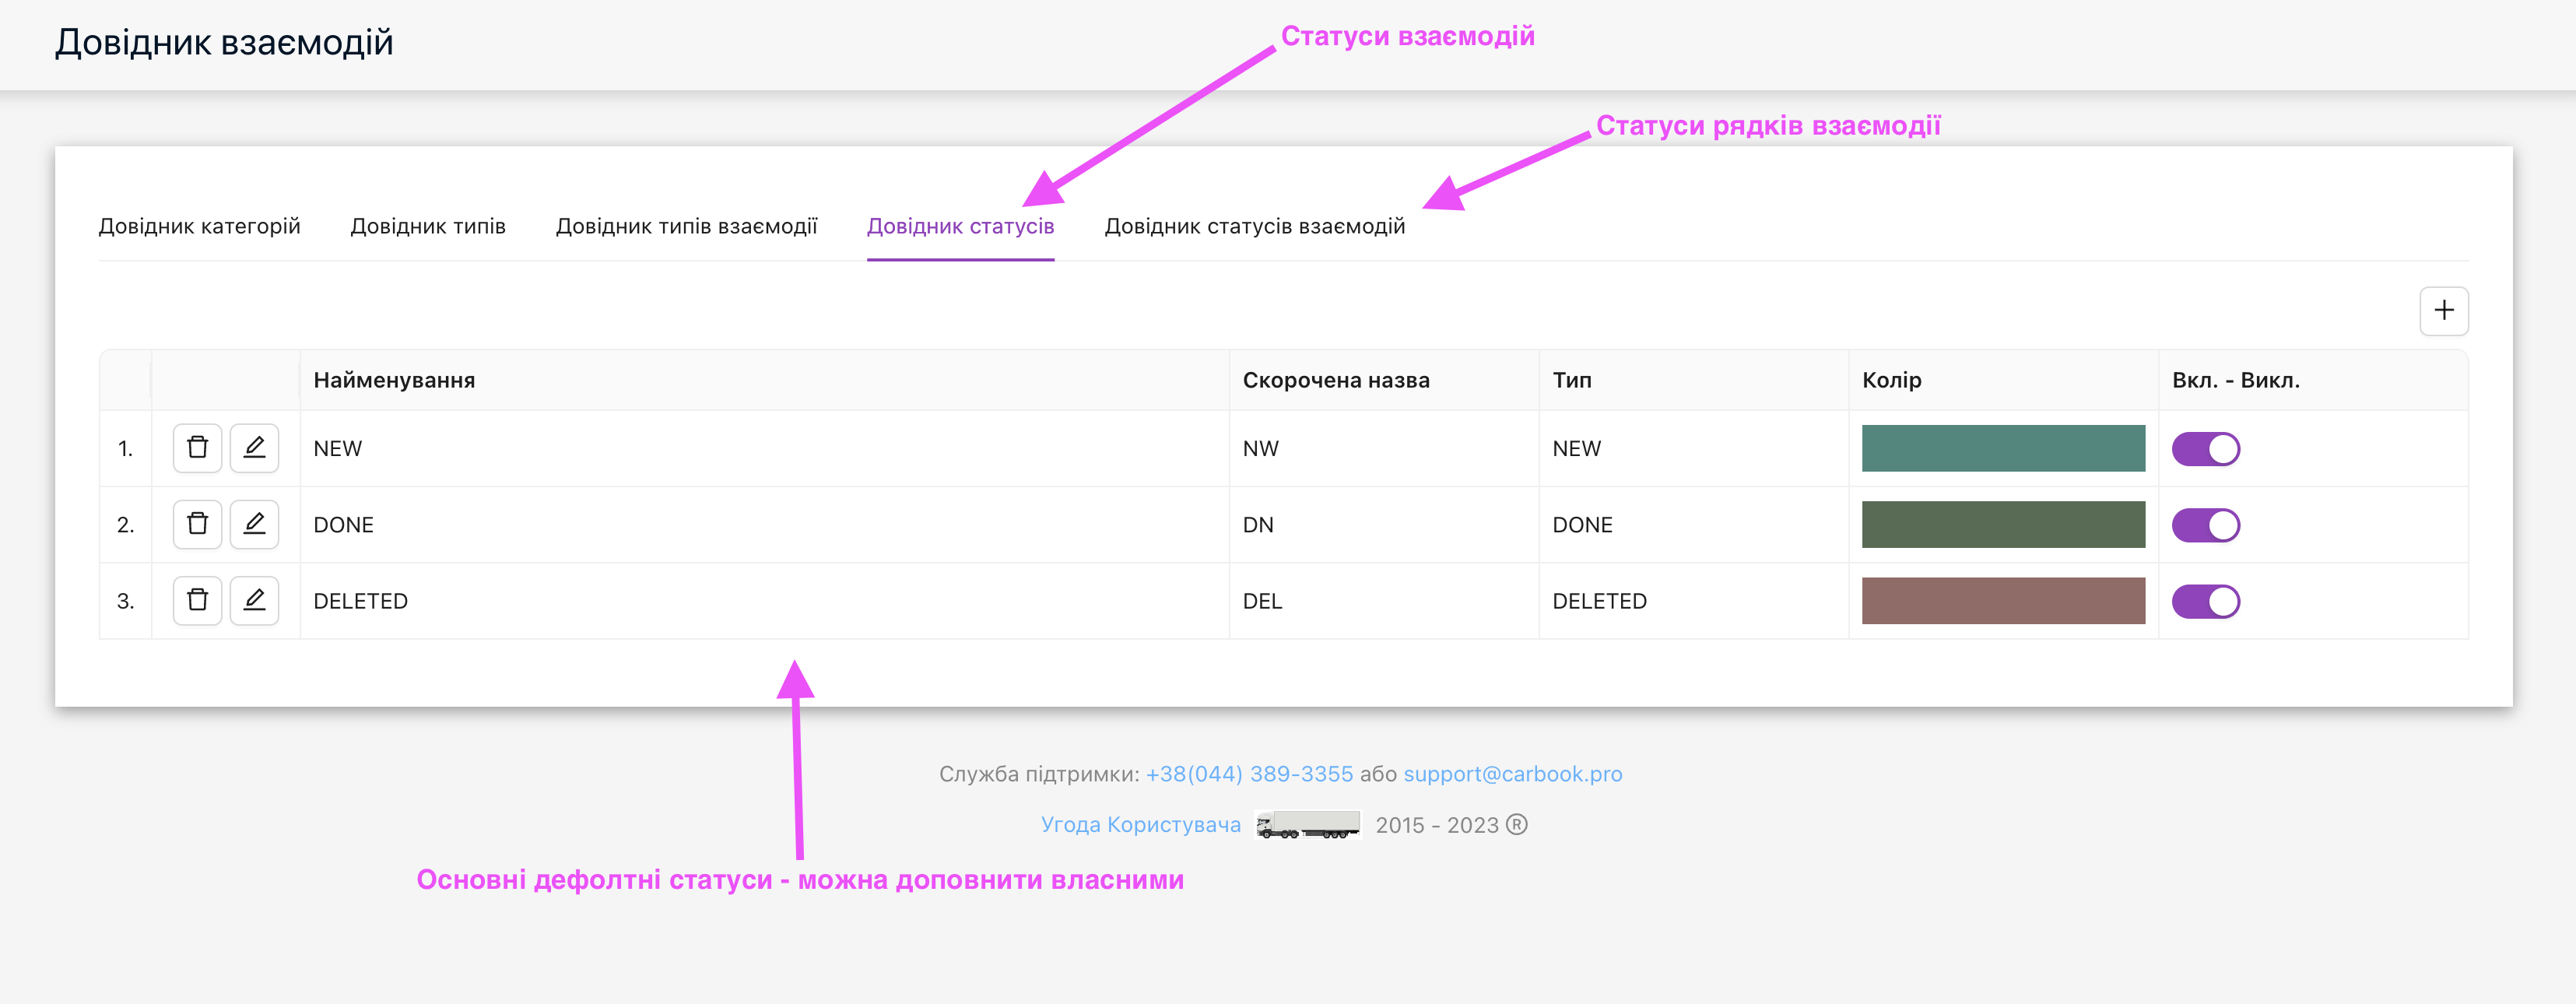
Task: Add a new status with plus button
Action: (x=2443, y=310)
